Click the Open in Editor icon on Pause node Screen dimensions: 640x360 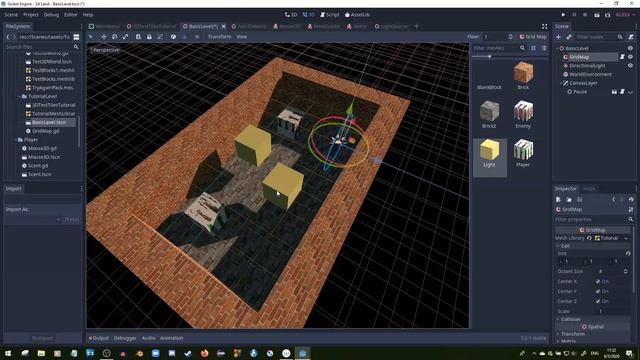614,92
